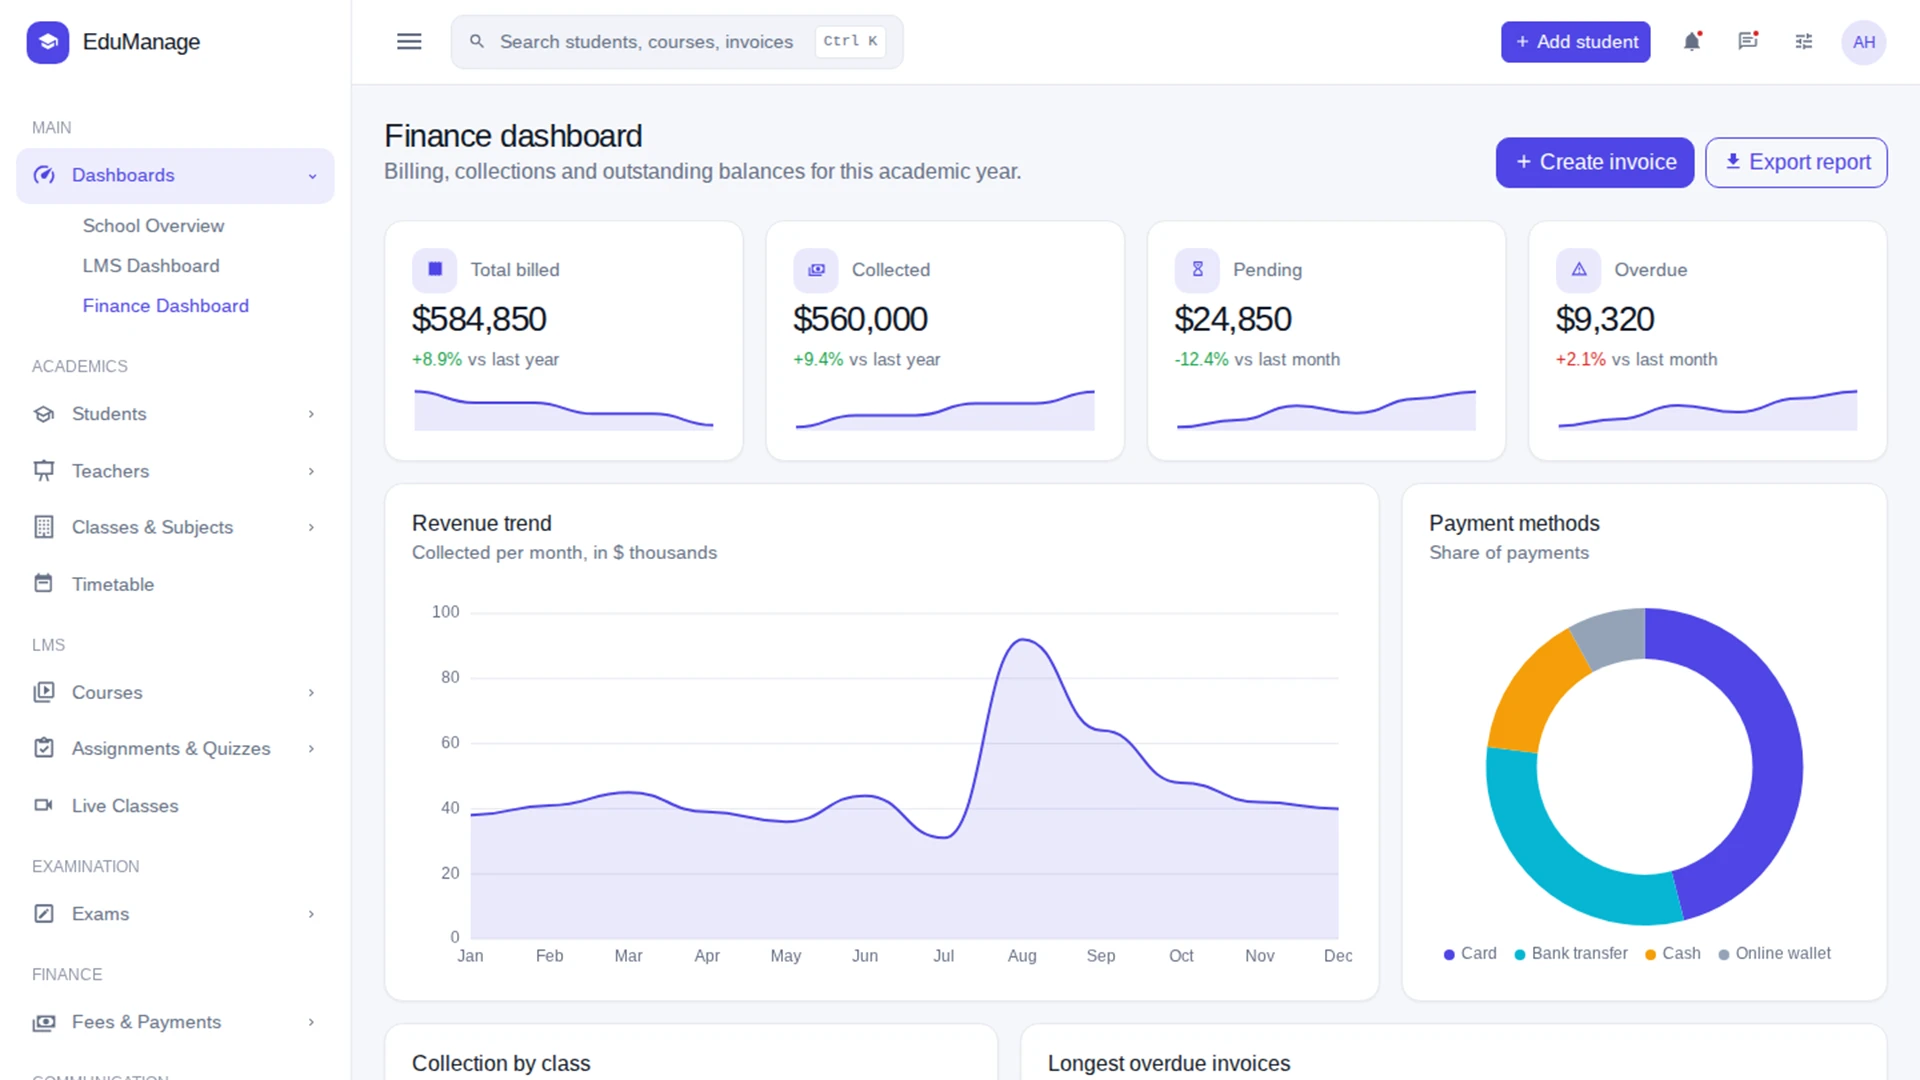Expand Fees & Payments submenu chevron
The width and height of the screenshot is (1920, 1080).
[311, 1022]
